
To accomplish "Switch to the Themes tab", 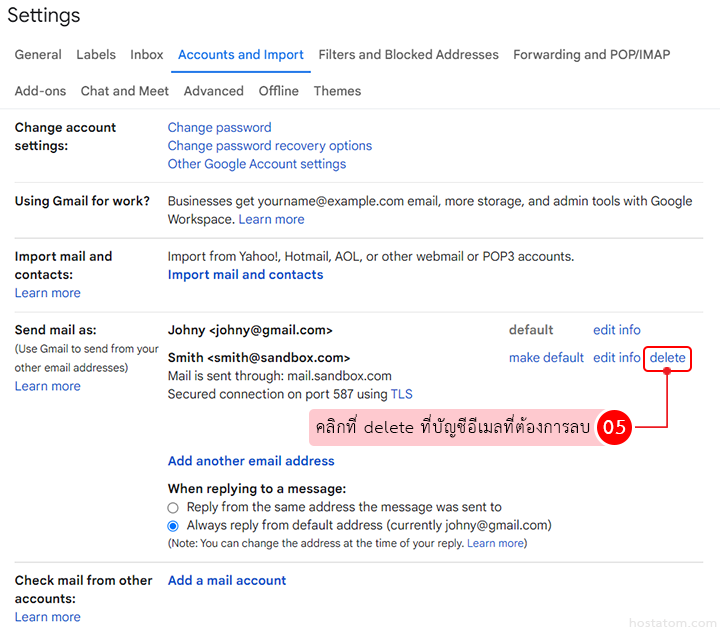I will 337,91.
